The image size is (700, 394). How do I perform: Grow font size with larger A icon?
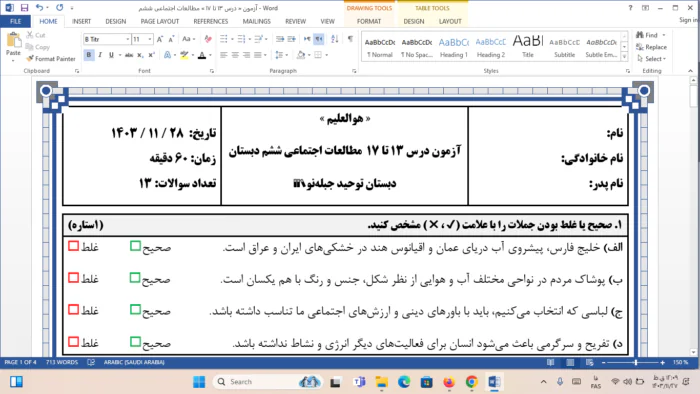(x=160, y=39)
